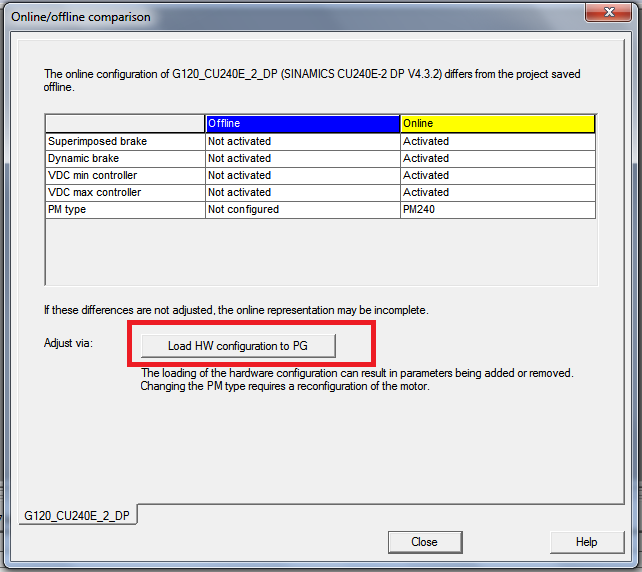This screenshot has width=642, height=572.
Task: Click the Offline column header
Action: tap(303, 123)
